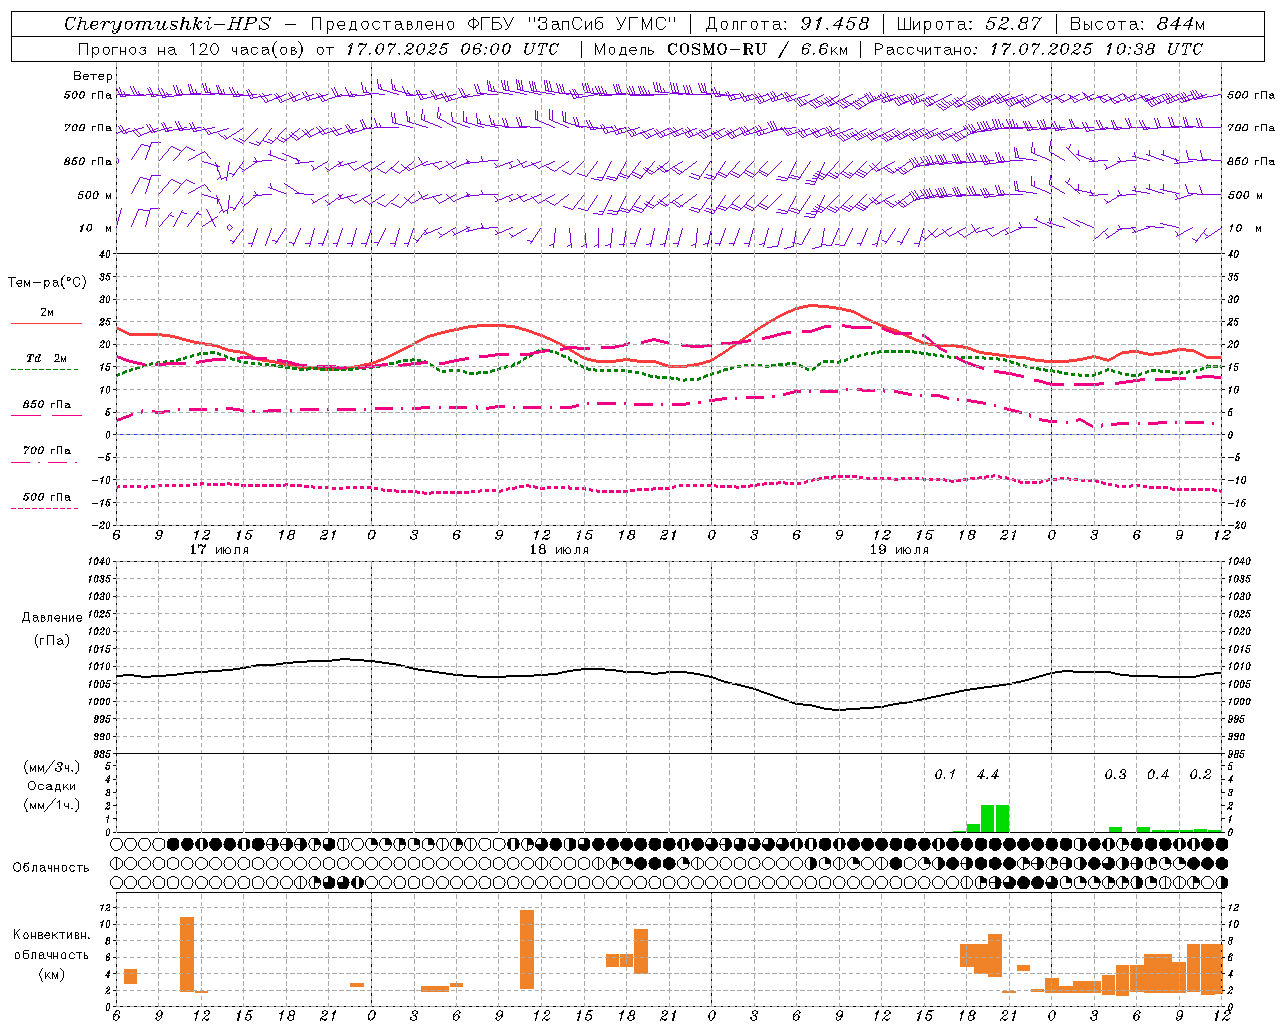
Task: Click the 4.4 precipitation total value
Action: pos(988,775)
